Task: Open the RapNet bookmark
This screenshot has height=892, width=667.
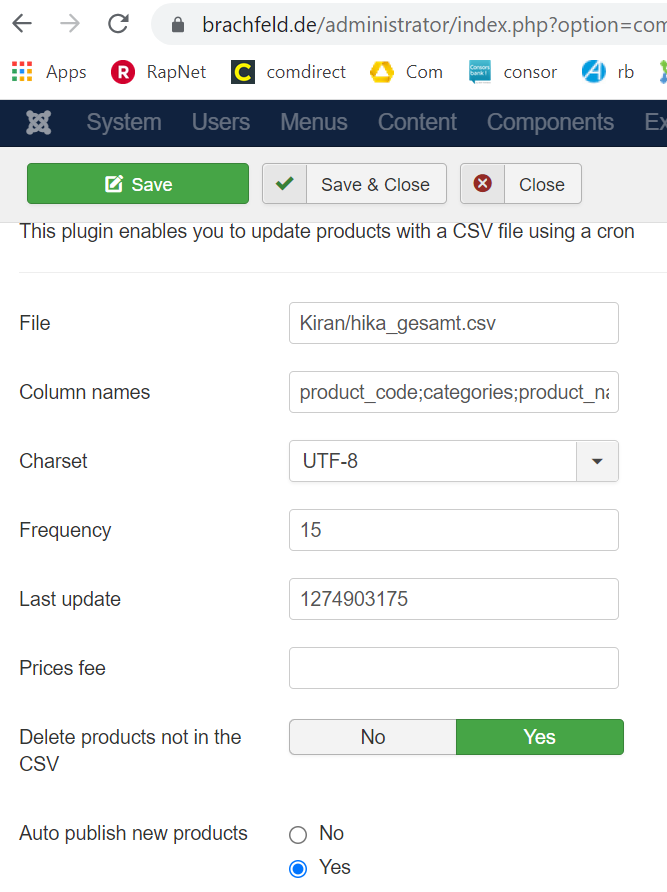Action: coord(159,72)
